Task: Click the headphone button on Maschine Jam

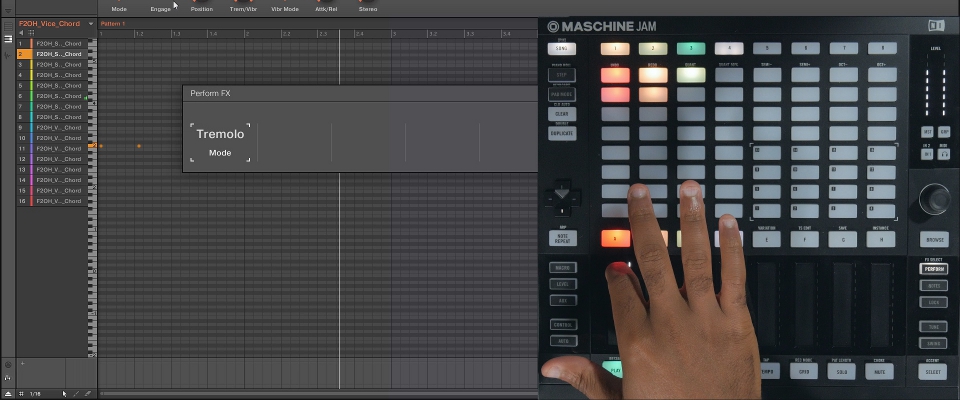Action: [944, 154]
